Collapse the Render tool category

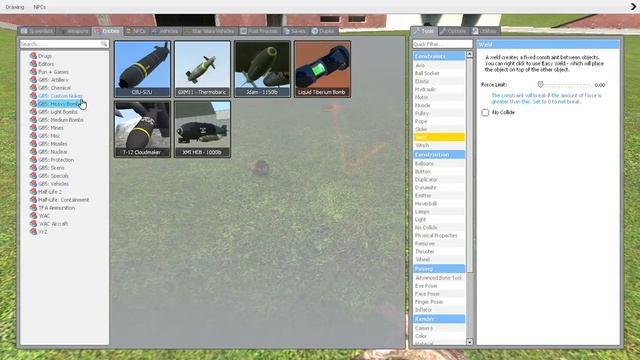439,319
